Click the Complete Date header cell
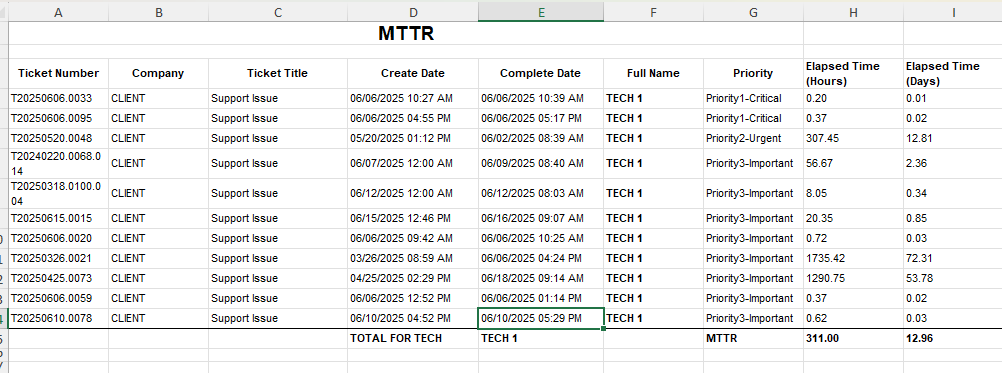The image size is (1002, 373). click(541, 73)
